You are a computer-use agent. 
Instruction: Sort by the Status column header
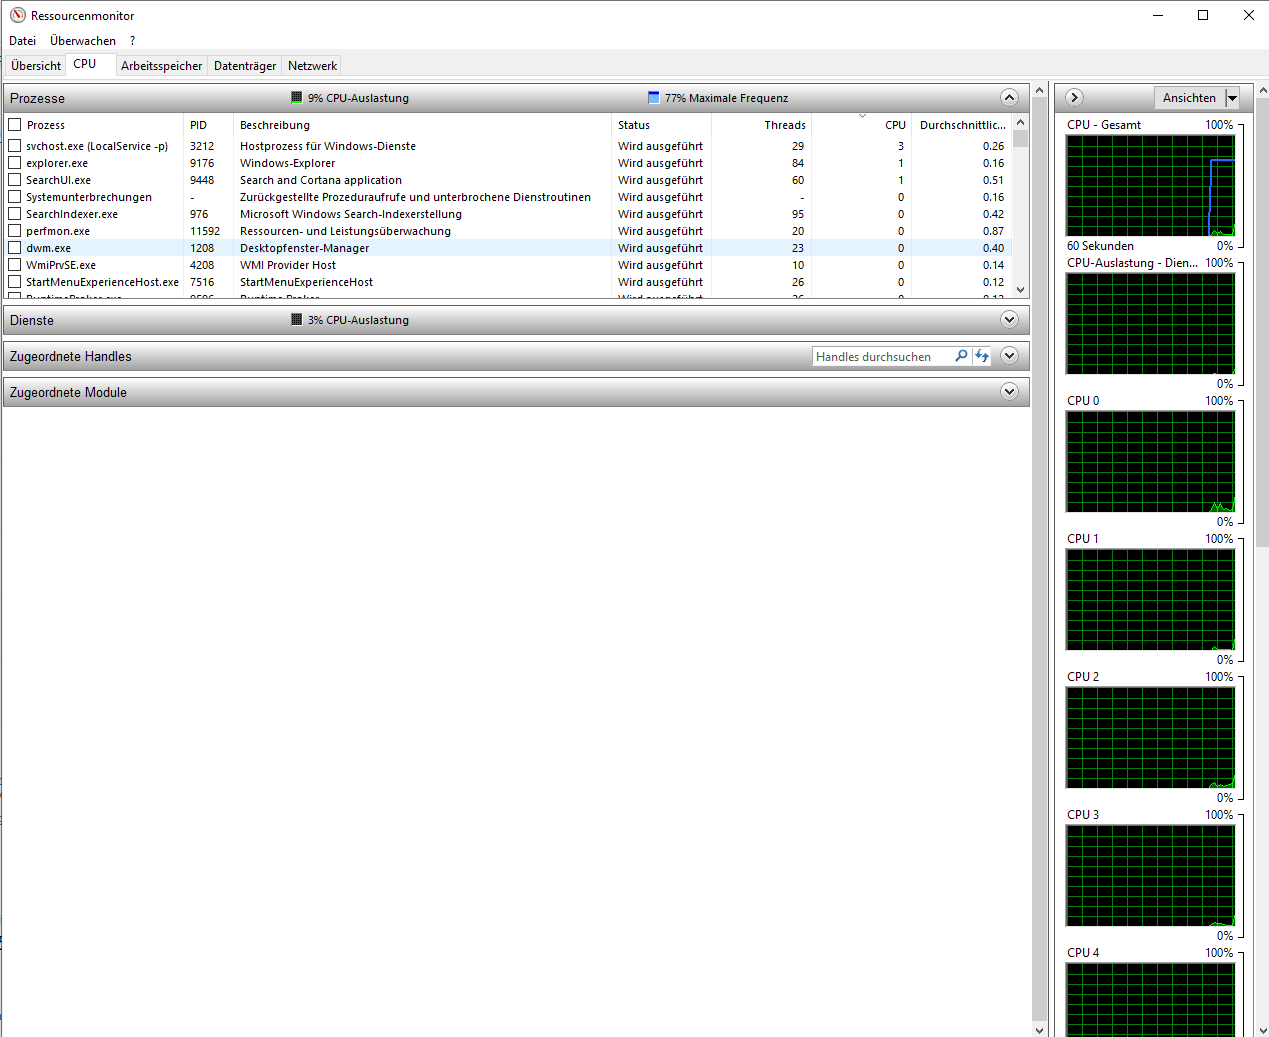coord(661,125)
